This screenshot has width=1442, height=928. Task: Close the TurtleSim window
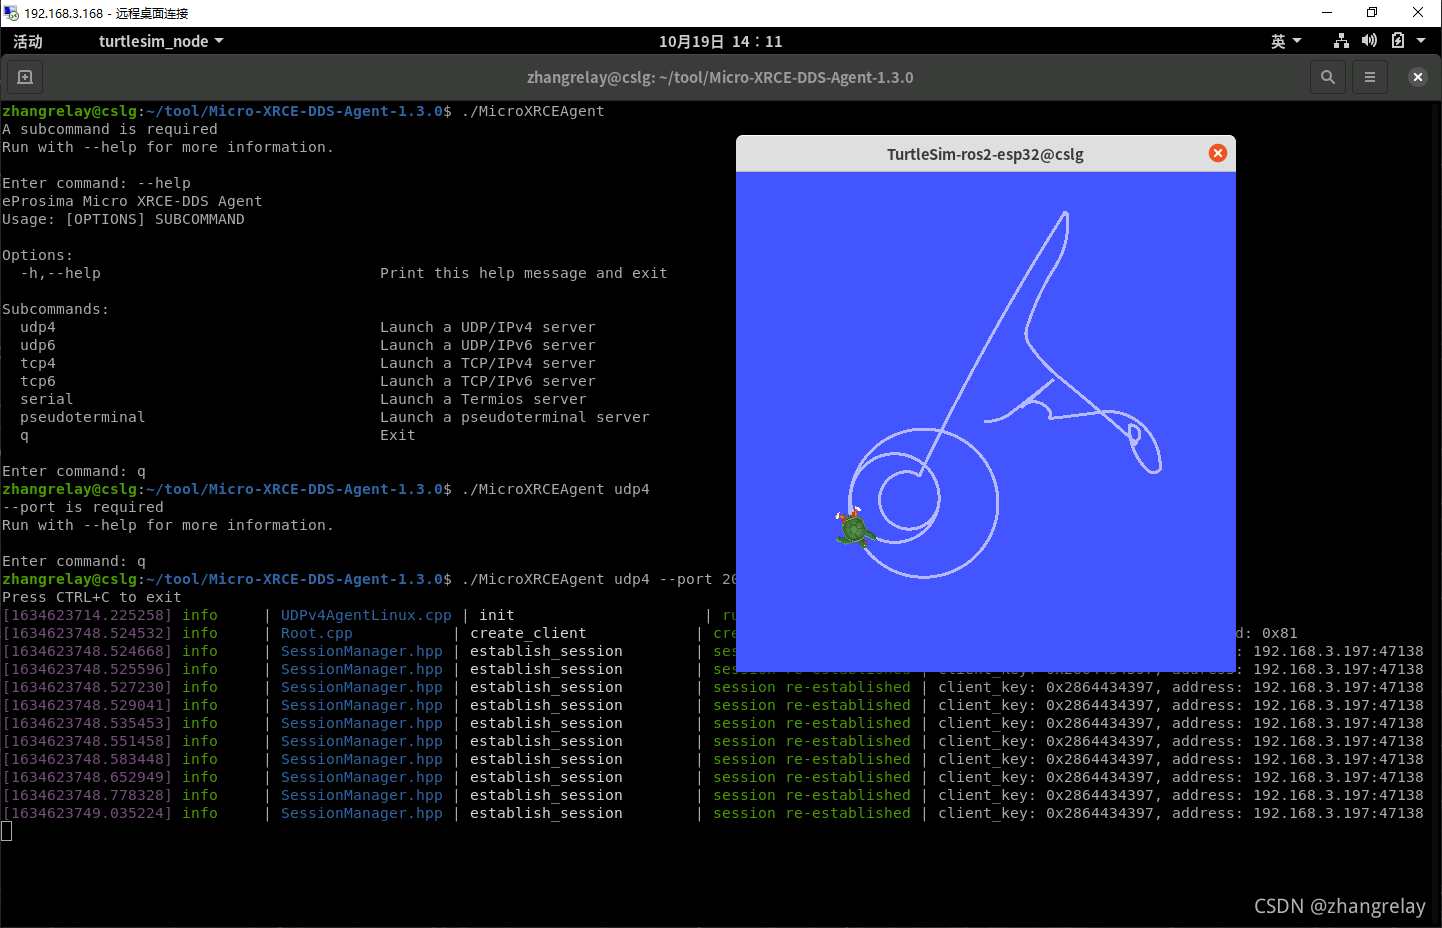click(x=1217, y=153)
